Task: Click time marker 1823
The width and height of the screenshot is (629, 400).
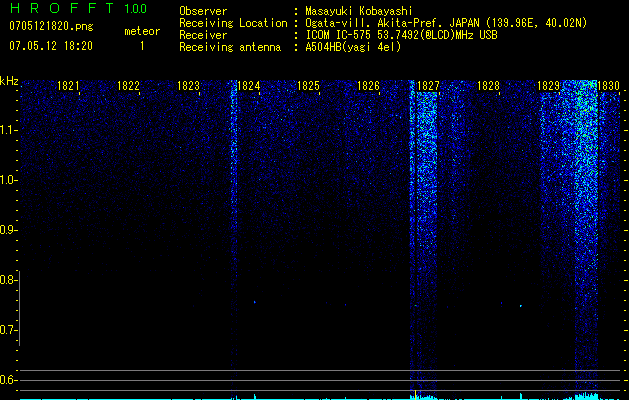Action: pyautogui.click(x=189, y=86)
